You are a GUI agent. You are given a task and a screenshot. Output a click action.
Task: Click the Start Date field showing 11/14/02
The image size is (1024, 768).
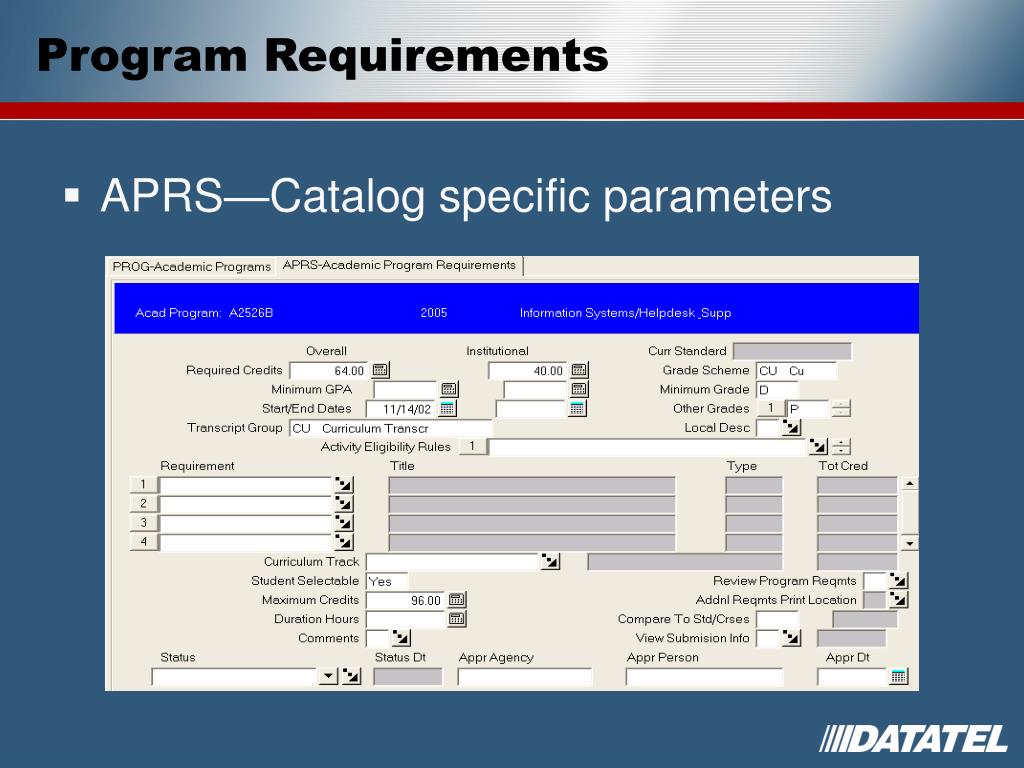point(401,409)
